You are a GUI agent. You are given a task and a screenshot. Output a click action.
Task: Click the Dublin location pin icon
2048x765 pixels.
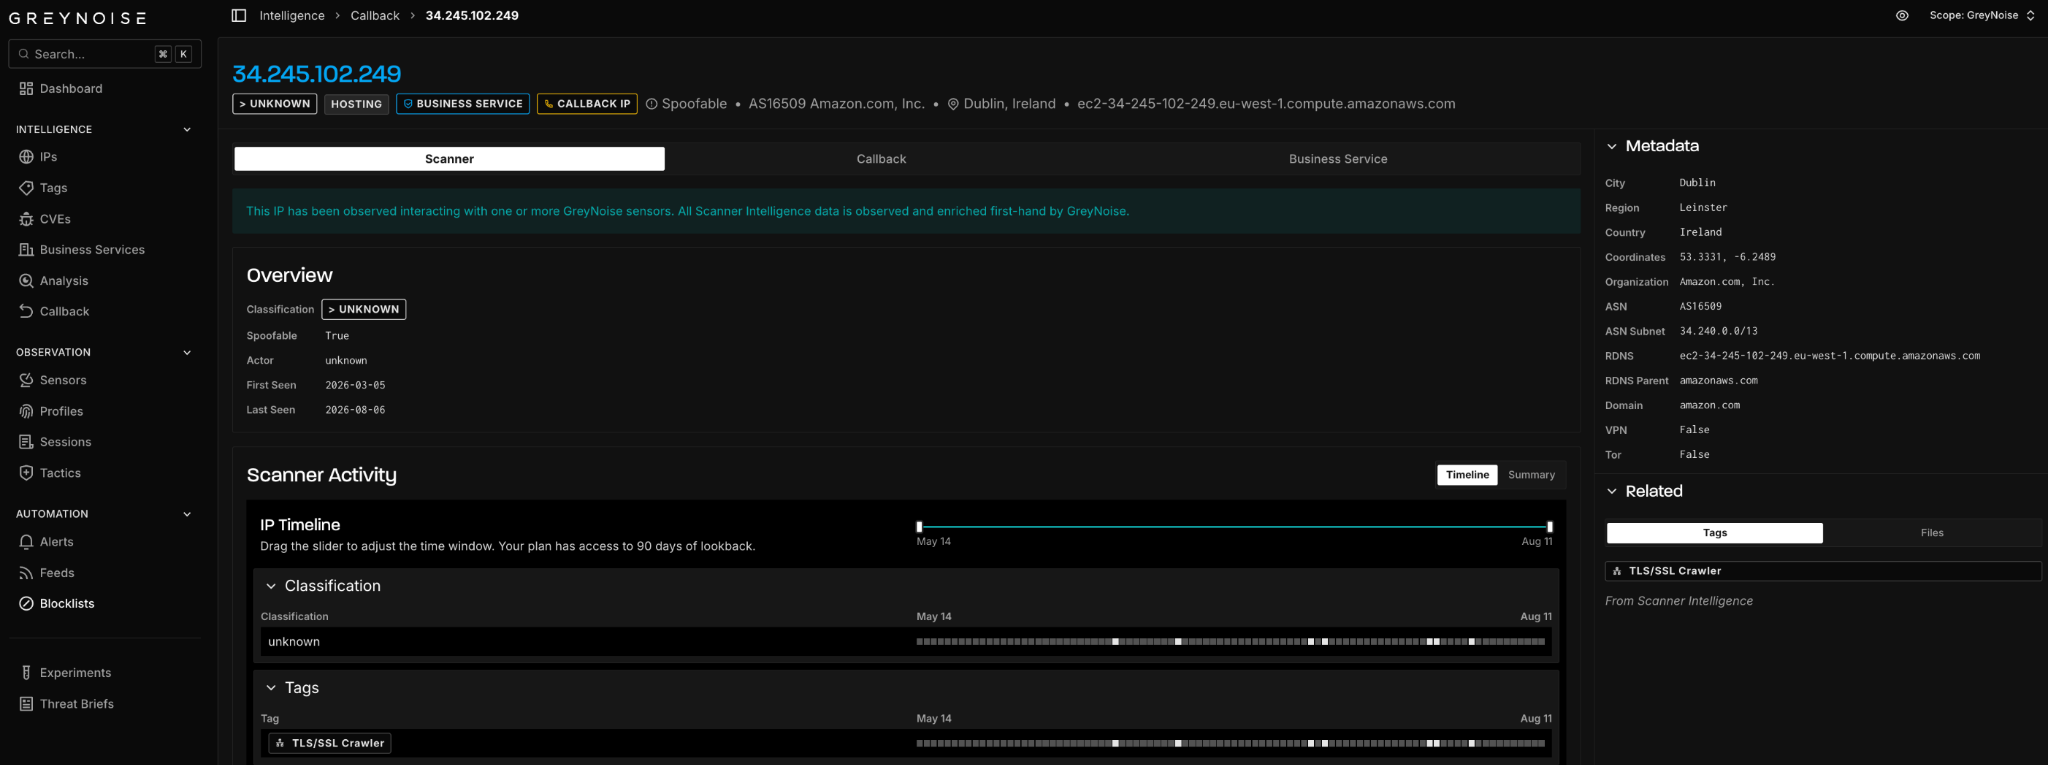point(953,104)
